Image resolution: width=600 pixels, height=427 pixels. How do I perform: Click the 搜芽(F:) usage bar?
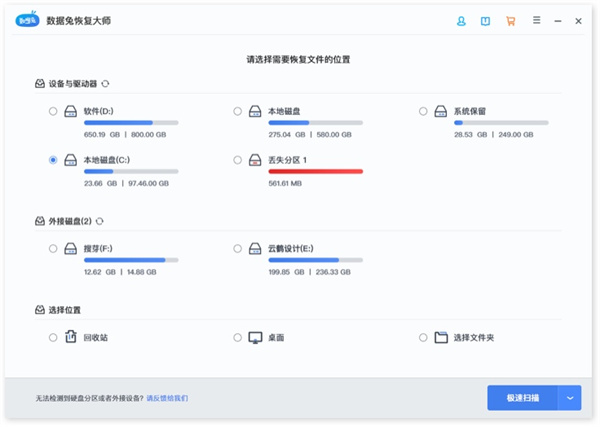[x=131, y=260]
